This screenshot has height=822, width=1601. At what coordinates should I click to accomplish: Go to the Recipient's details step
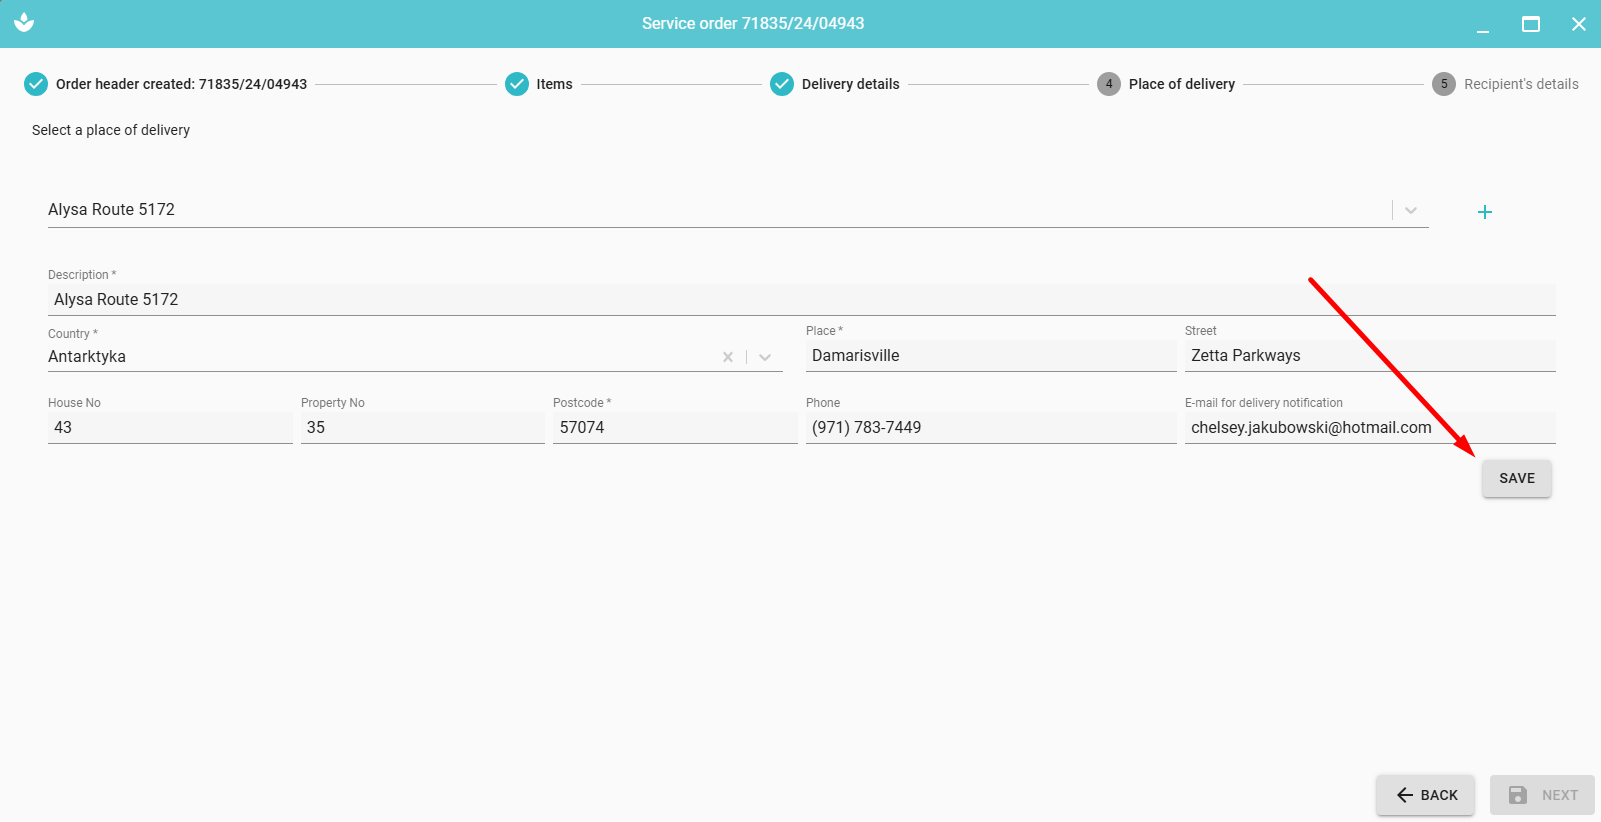pos(1520,84)
